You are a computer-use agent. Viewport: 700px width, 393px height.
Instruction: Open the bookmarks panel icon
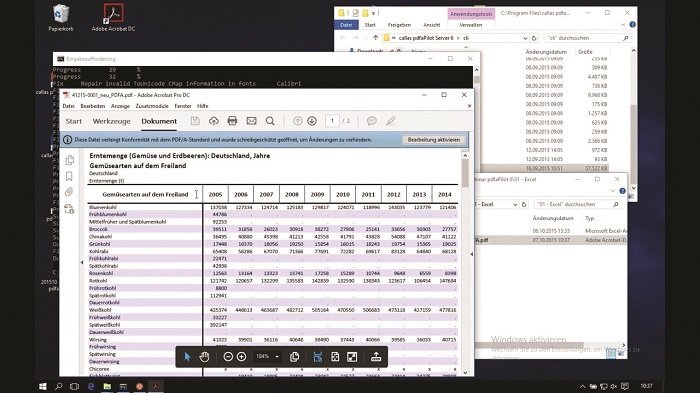click(69, 176)
